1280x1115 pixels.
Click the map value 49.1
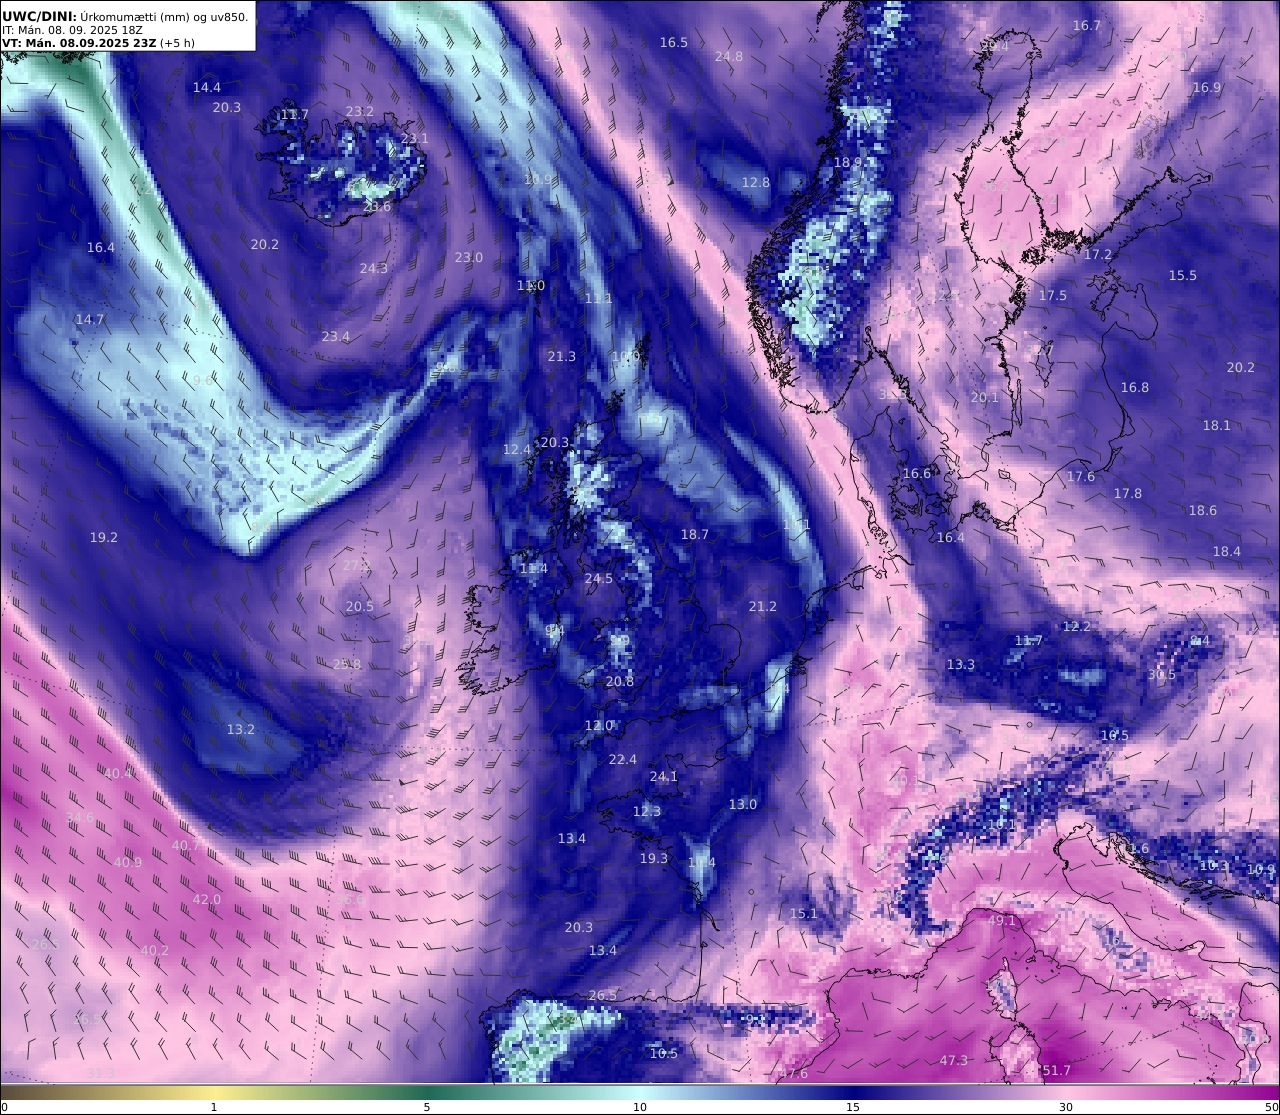[x=1002, y=920]
